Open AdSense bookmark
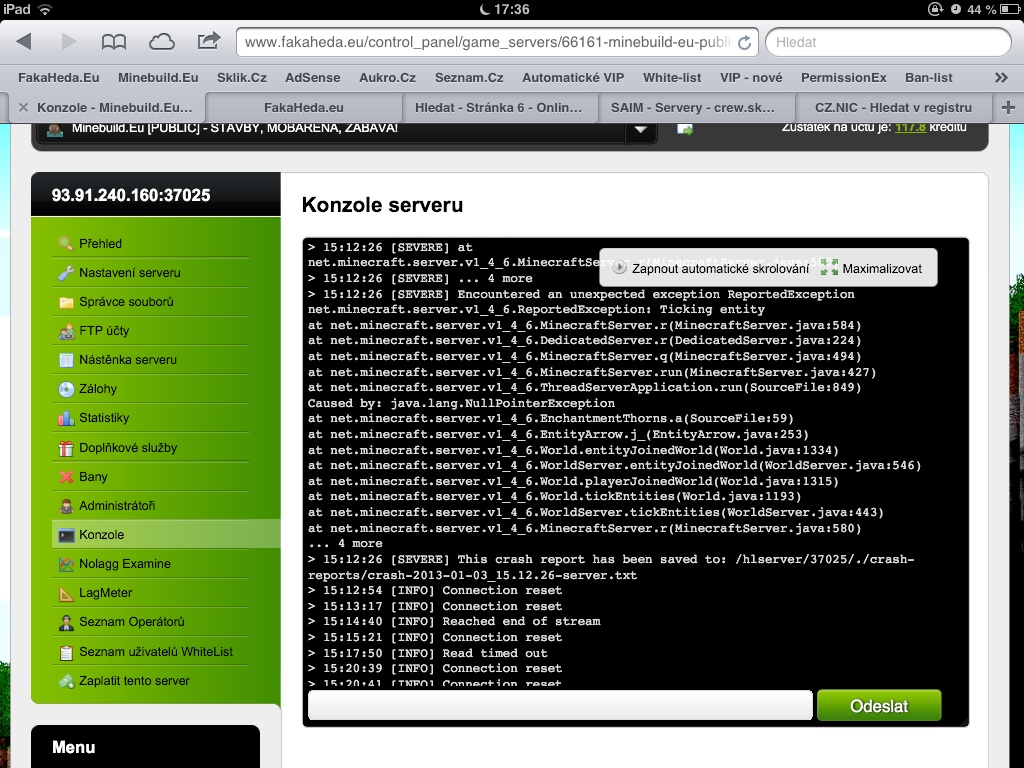This screenshot has width=1024, height=768. [312, 78]
